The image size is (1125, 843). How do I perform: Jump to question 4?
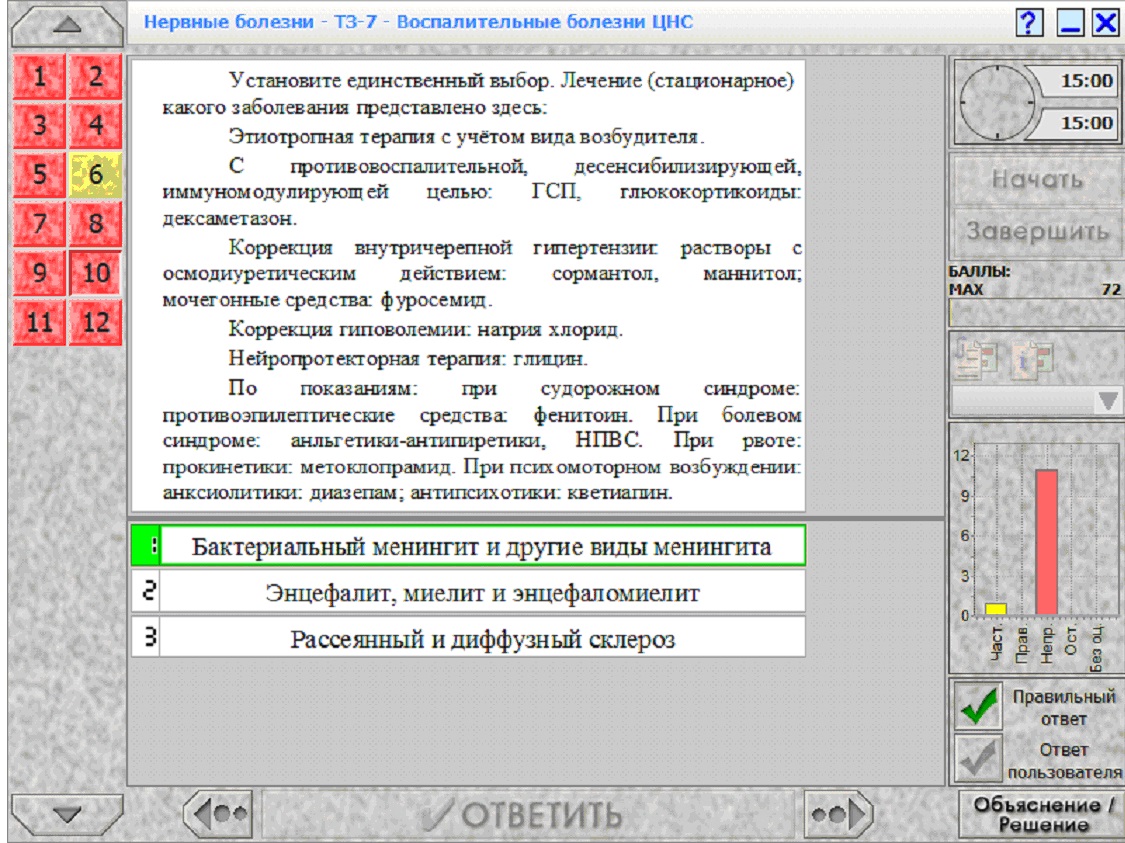(95, 126)
